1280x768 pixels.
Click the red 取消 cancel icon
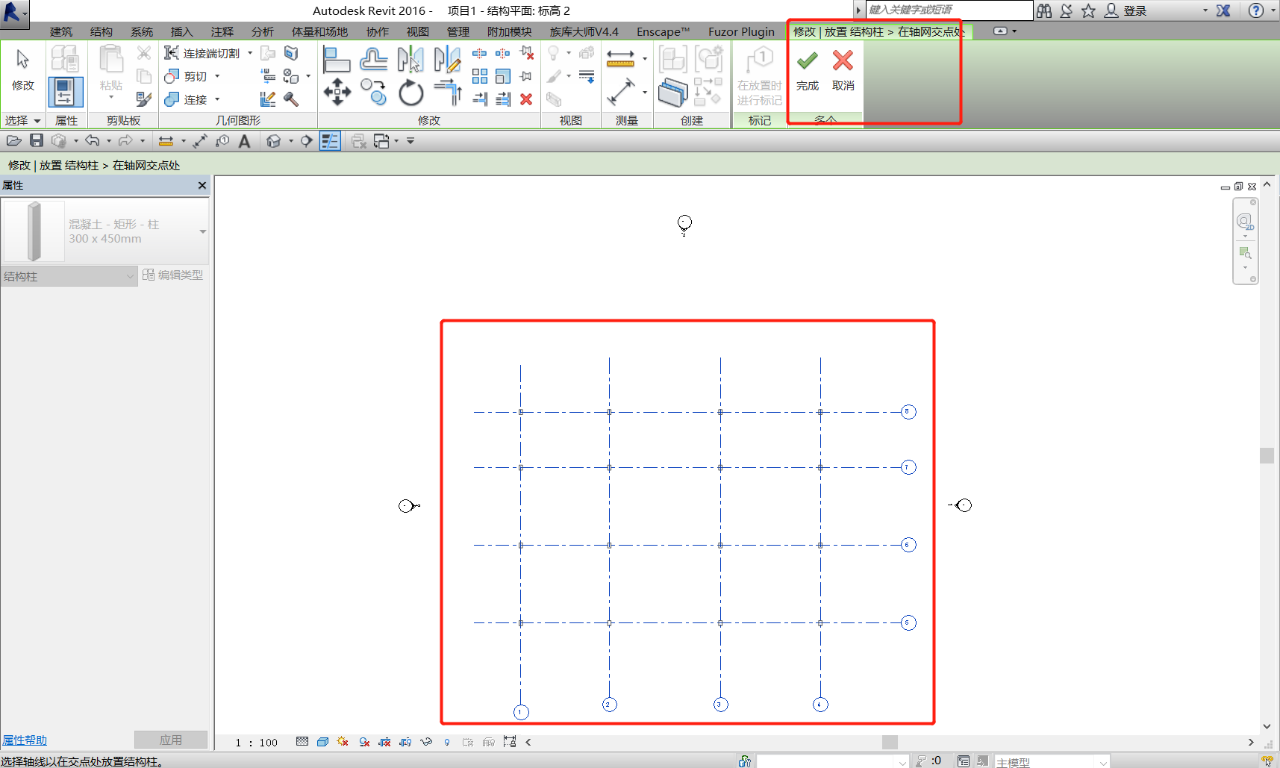(x=843, y=61)
